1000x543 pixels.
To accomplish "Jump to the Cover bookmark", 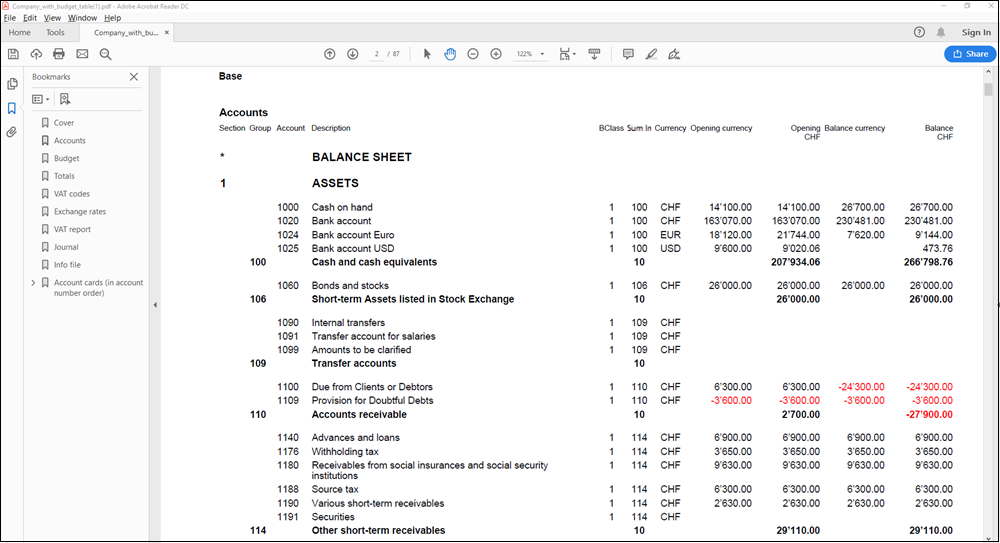I will click(64, 123).
